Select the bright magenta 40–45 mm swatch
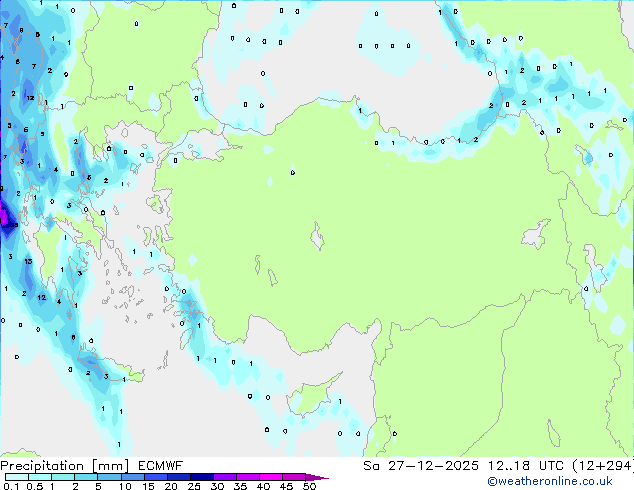 (x=271, y=477)
